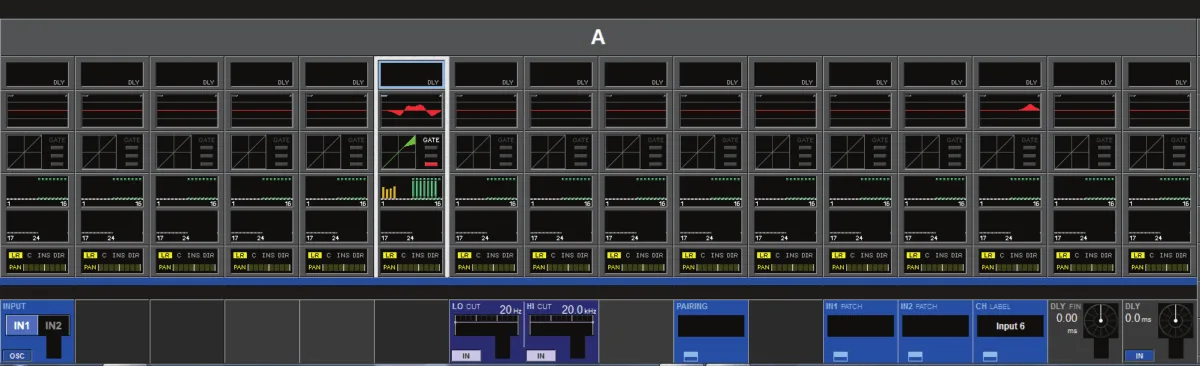Open channel 4 LR pan block
This screenshot has height=366, width=1200.
262,261
